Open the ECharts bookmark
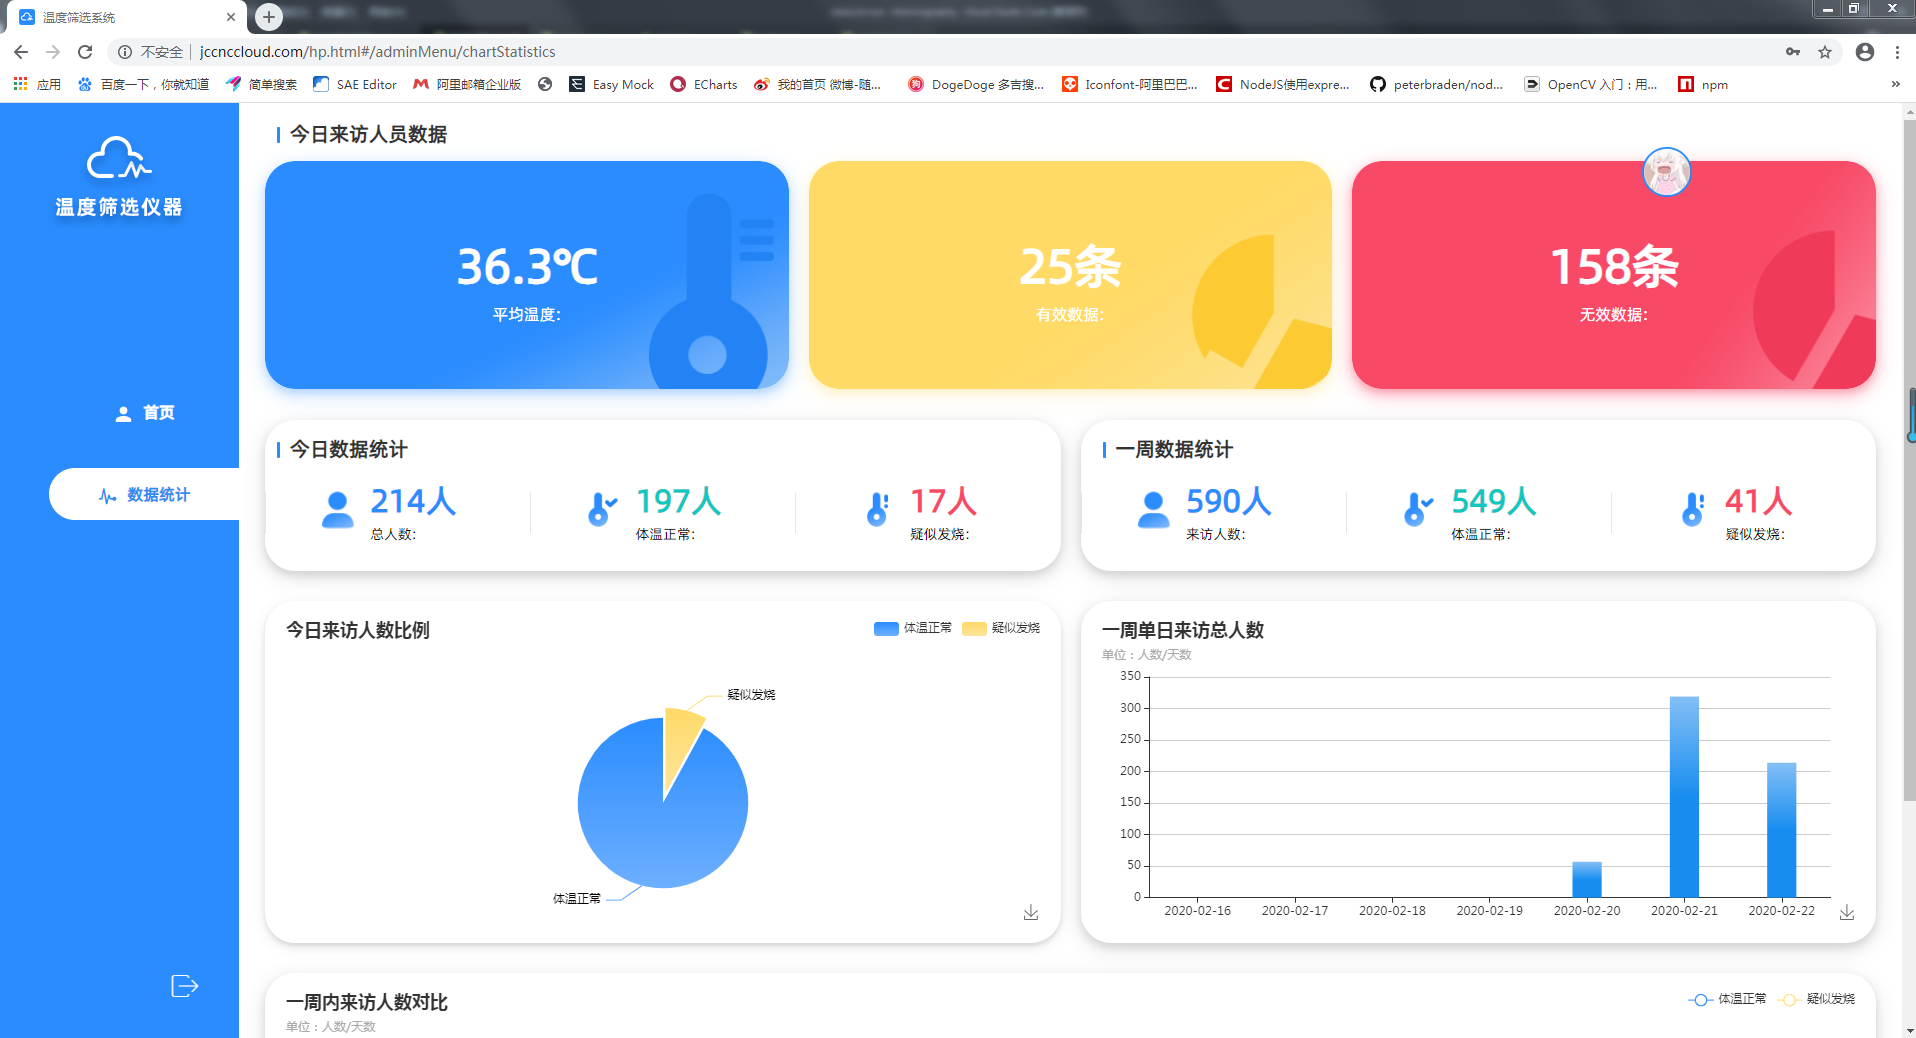The height and width of the screenshot is (1038, 1916). [704, 85]
